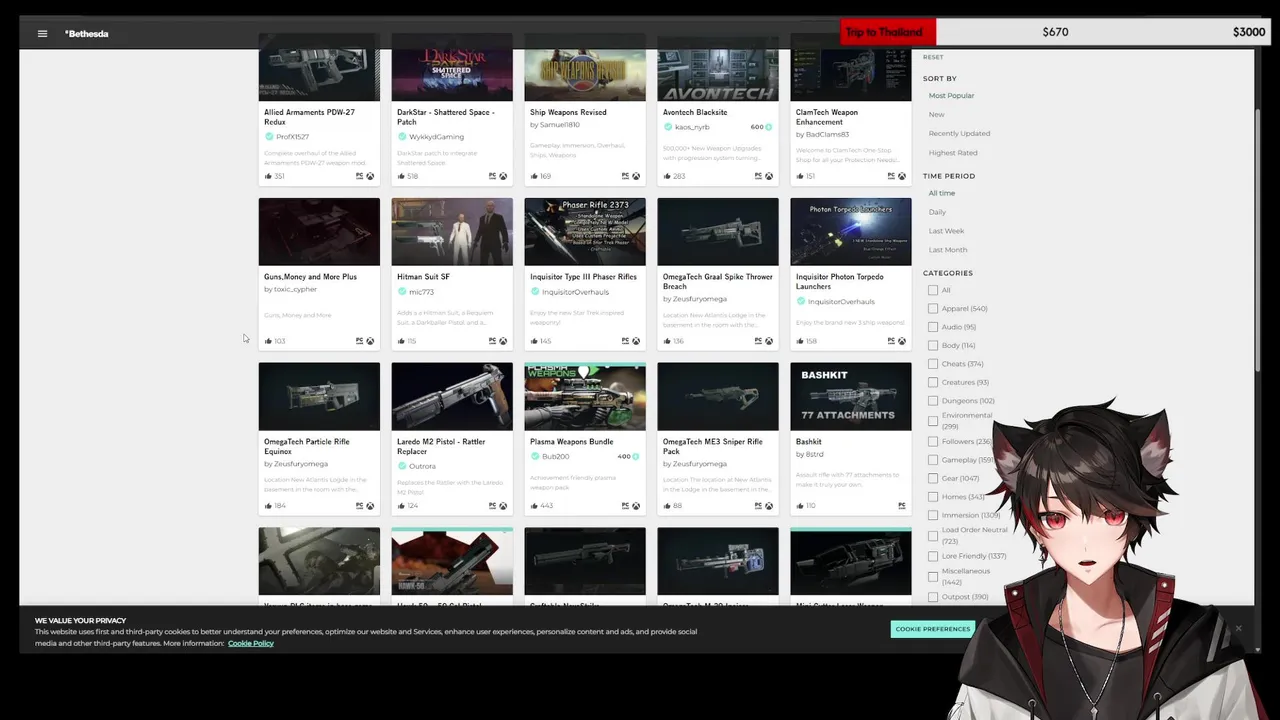
Task: Set the time period to Last Month
Action: (948, 250)
